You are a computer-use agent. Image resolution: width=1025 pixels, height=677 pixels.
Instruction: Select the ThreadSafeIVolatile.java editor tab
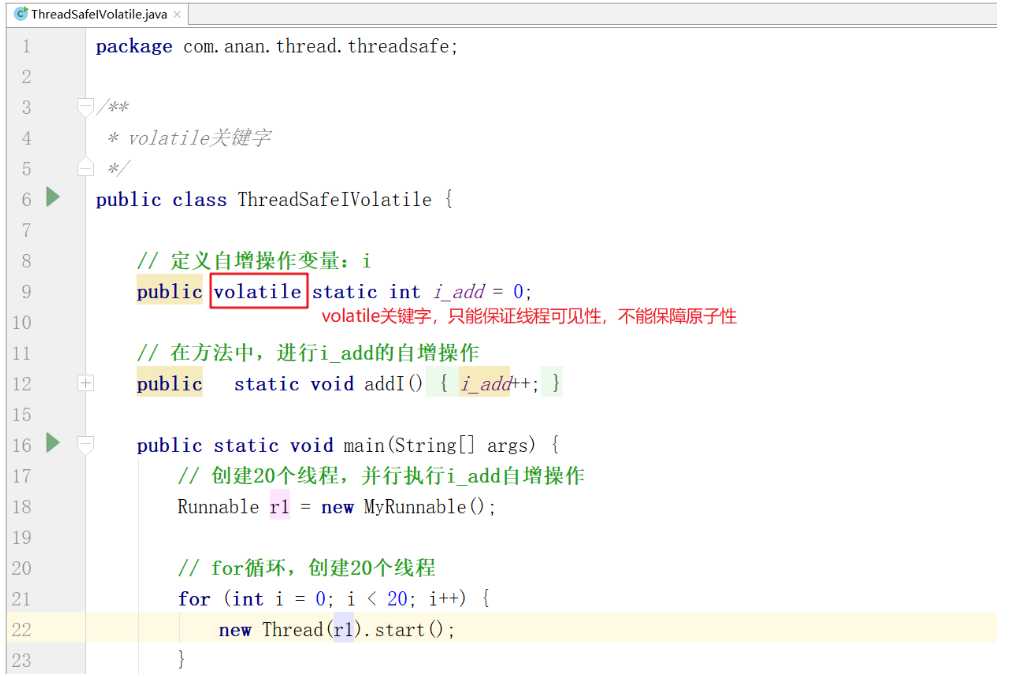(x=98, y=14)
